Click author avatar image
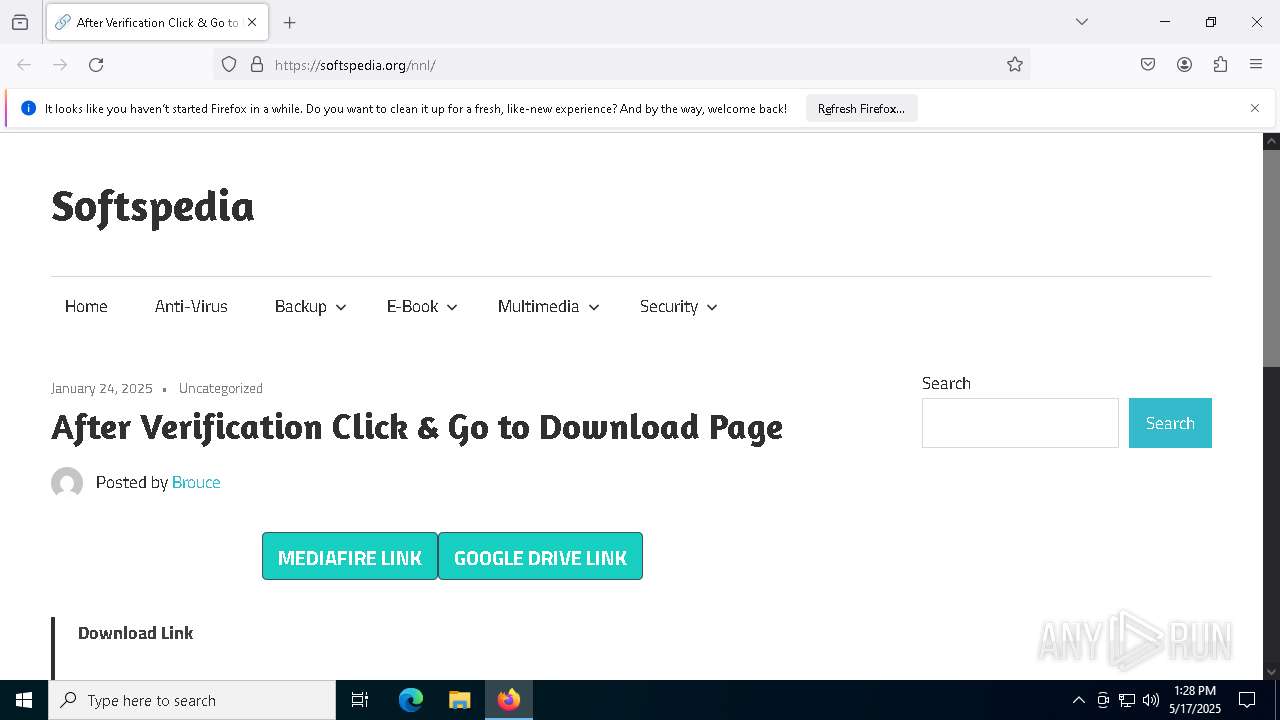 pyautogui.click(x=67, y=483)
